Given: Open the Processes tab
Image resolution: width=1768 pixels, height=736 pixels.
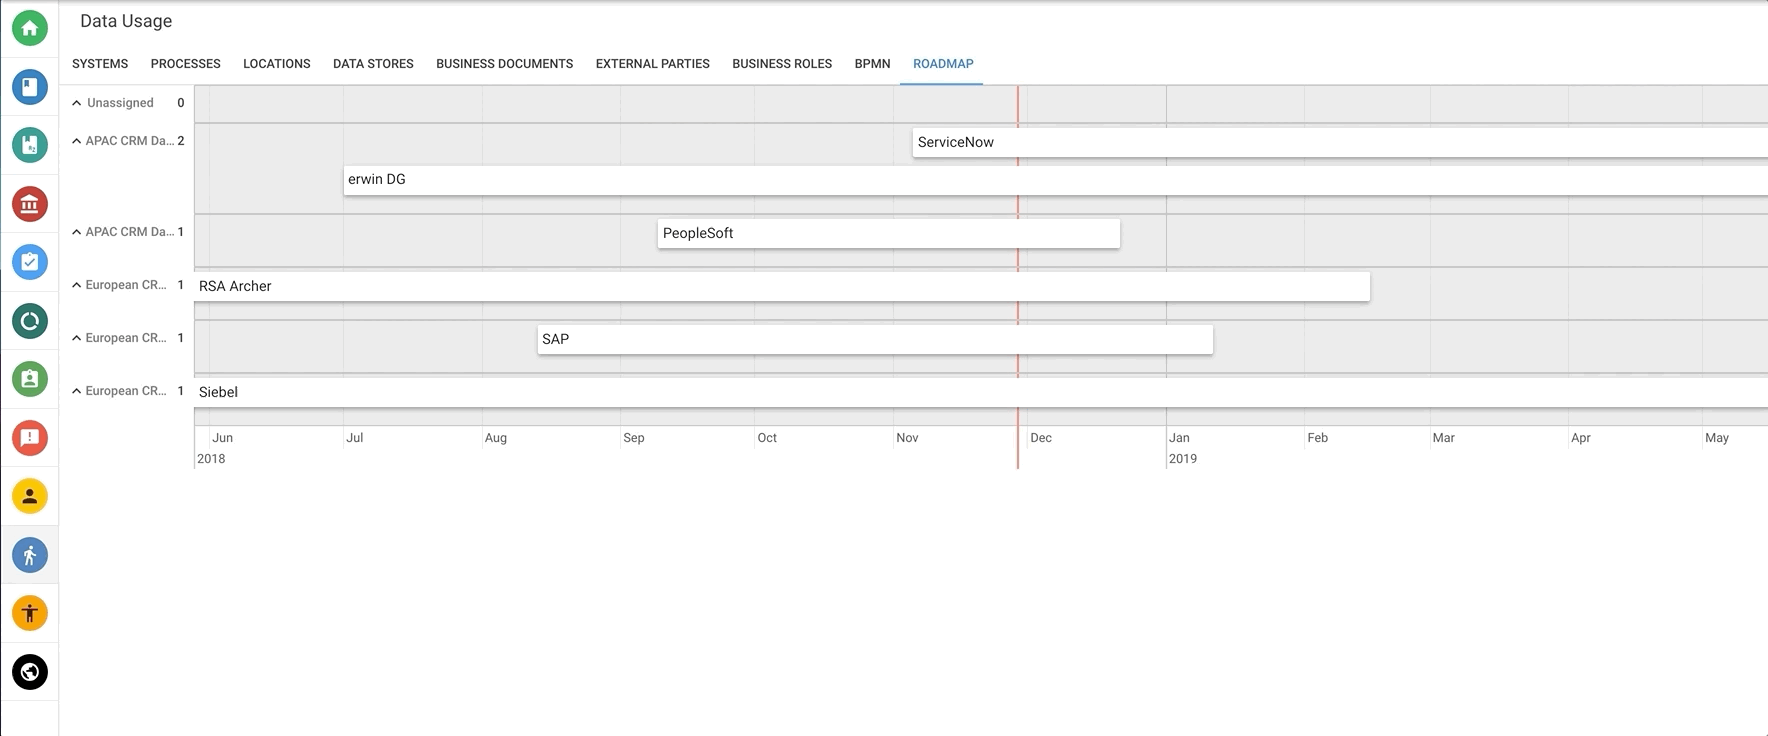Looking at the screenshot, I should tap(186, 64).
